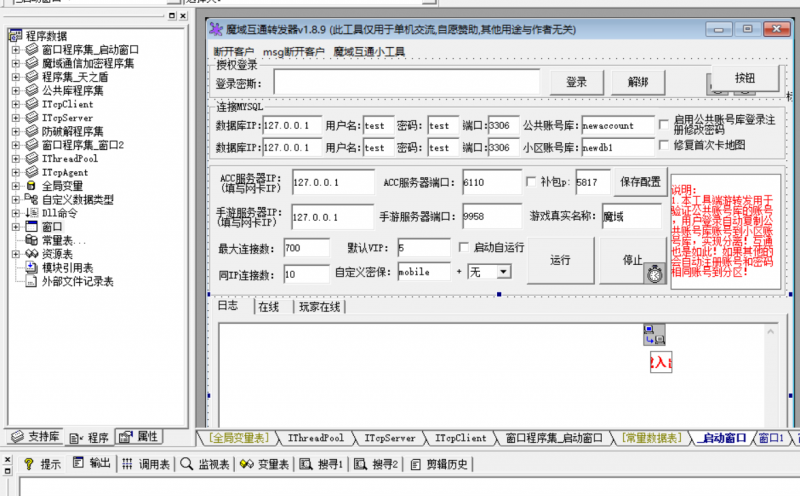The image size is (800, 496).
Task: Expand the Dll命令 tree node
Action: coord(15,213)
